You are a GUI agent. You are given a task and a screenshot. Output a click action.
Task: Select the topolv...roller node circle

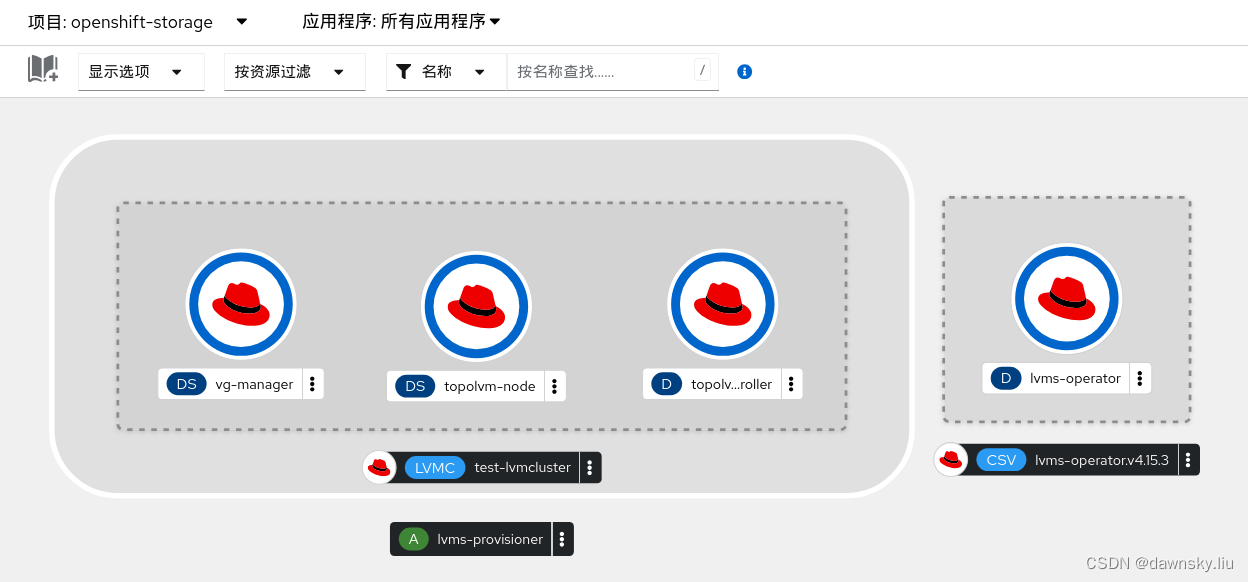click(722, 304)
